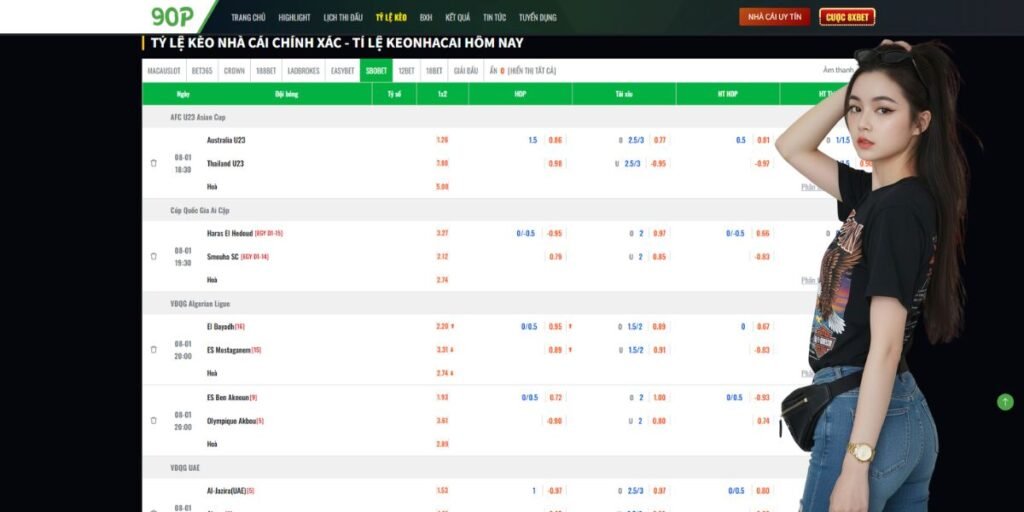Switch to the LADBROKES tab
Viewport: 1024px width, 512px height.
coord(303,71)
